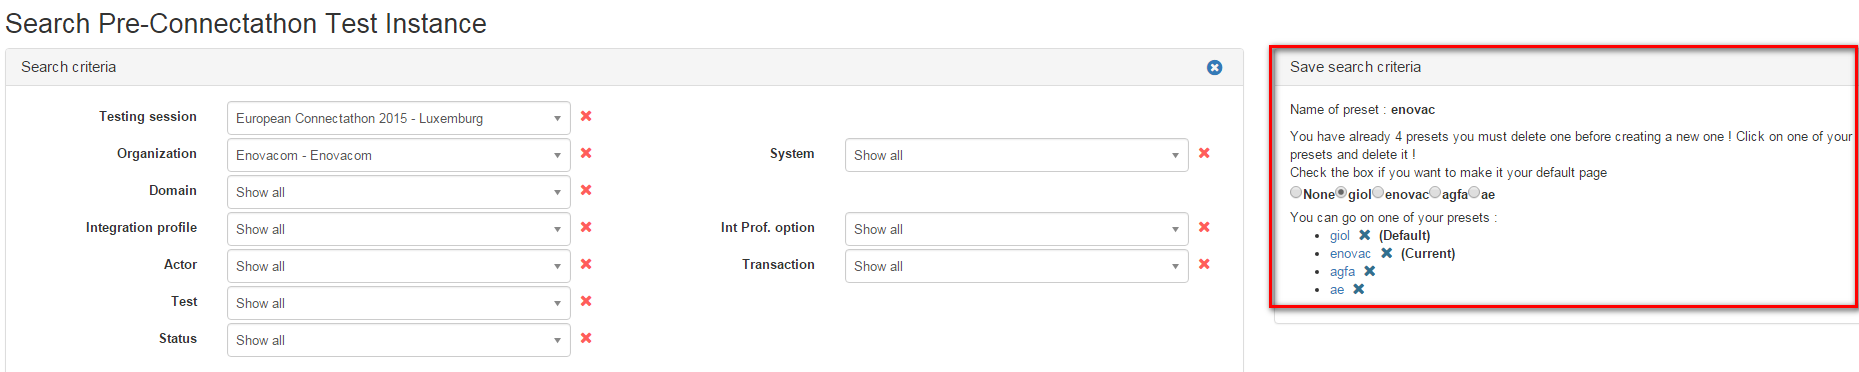Expand the Actor Show all dropdown
Image resolution: width=1859 pixels, height=372 pixels.
(399, 266)
